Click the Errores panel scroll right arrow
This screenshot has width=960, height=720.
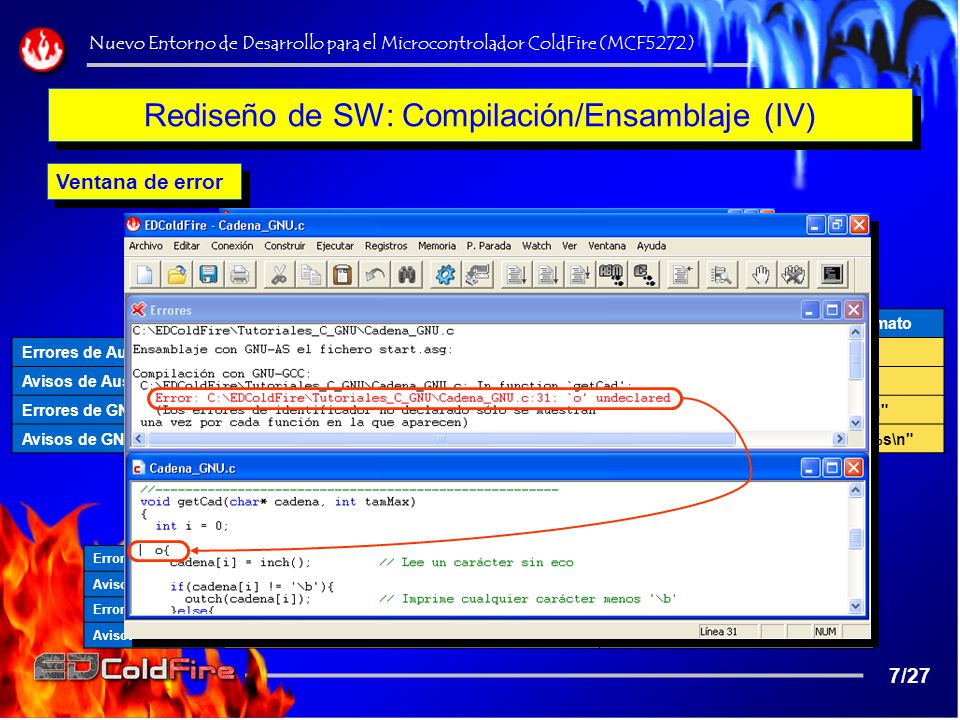click(x=839, y=439)
